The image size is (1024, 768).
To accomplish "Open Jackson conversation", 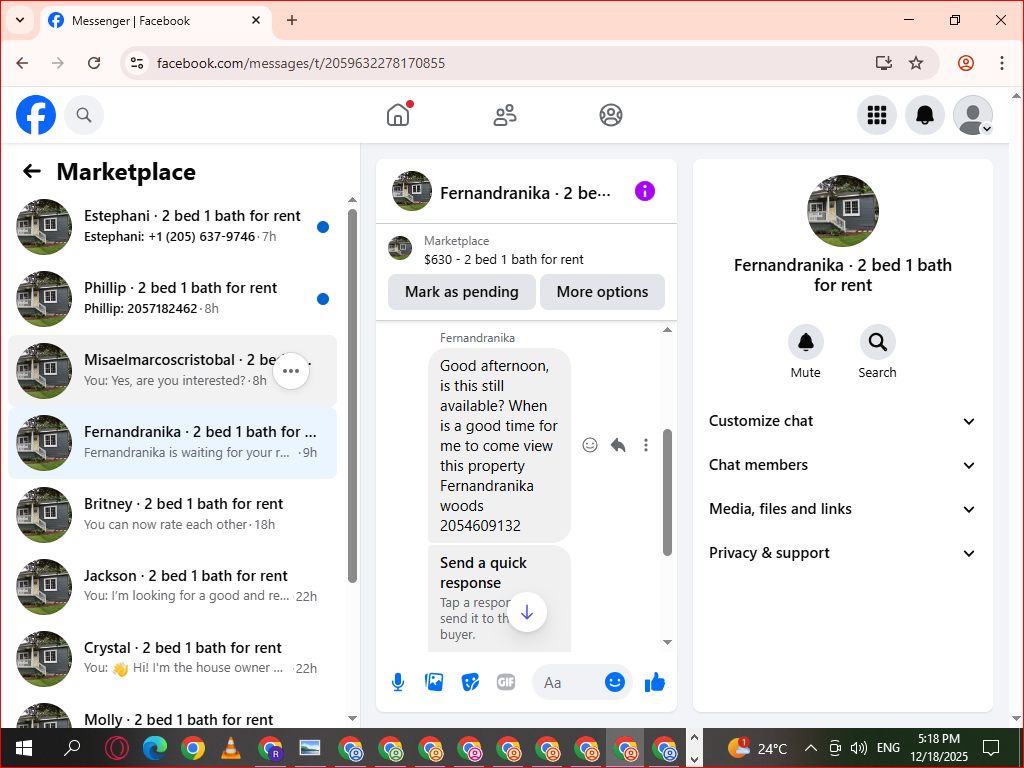I will 172,586.
